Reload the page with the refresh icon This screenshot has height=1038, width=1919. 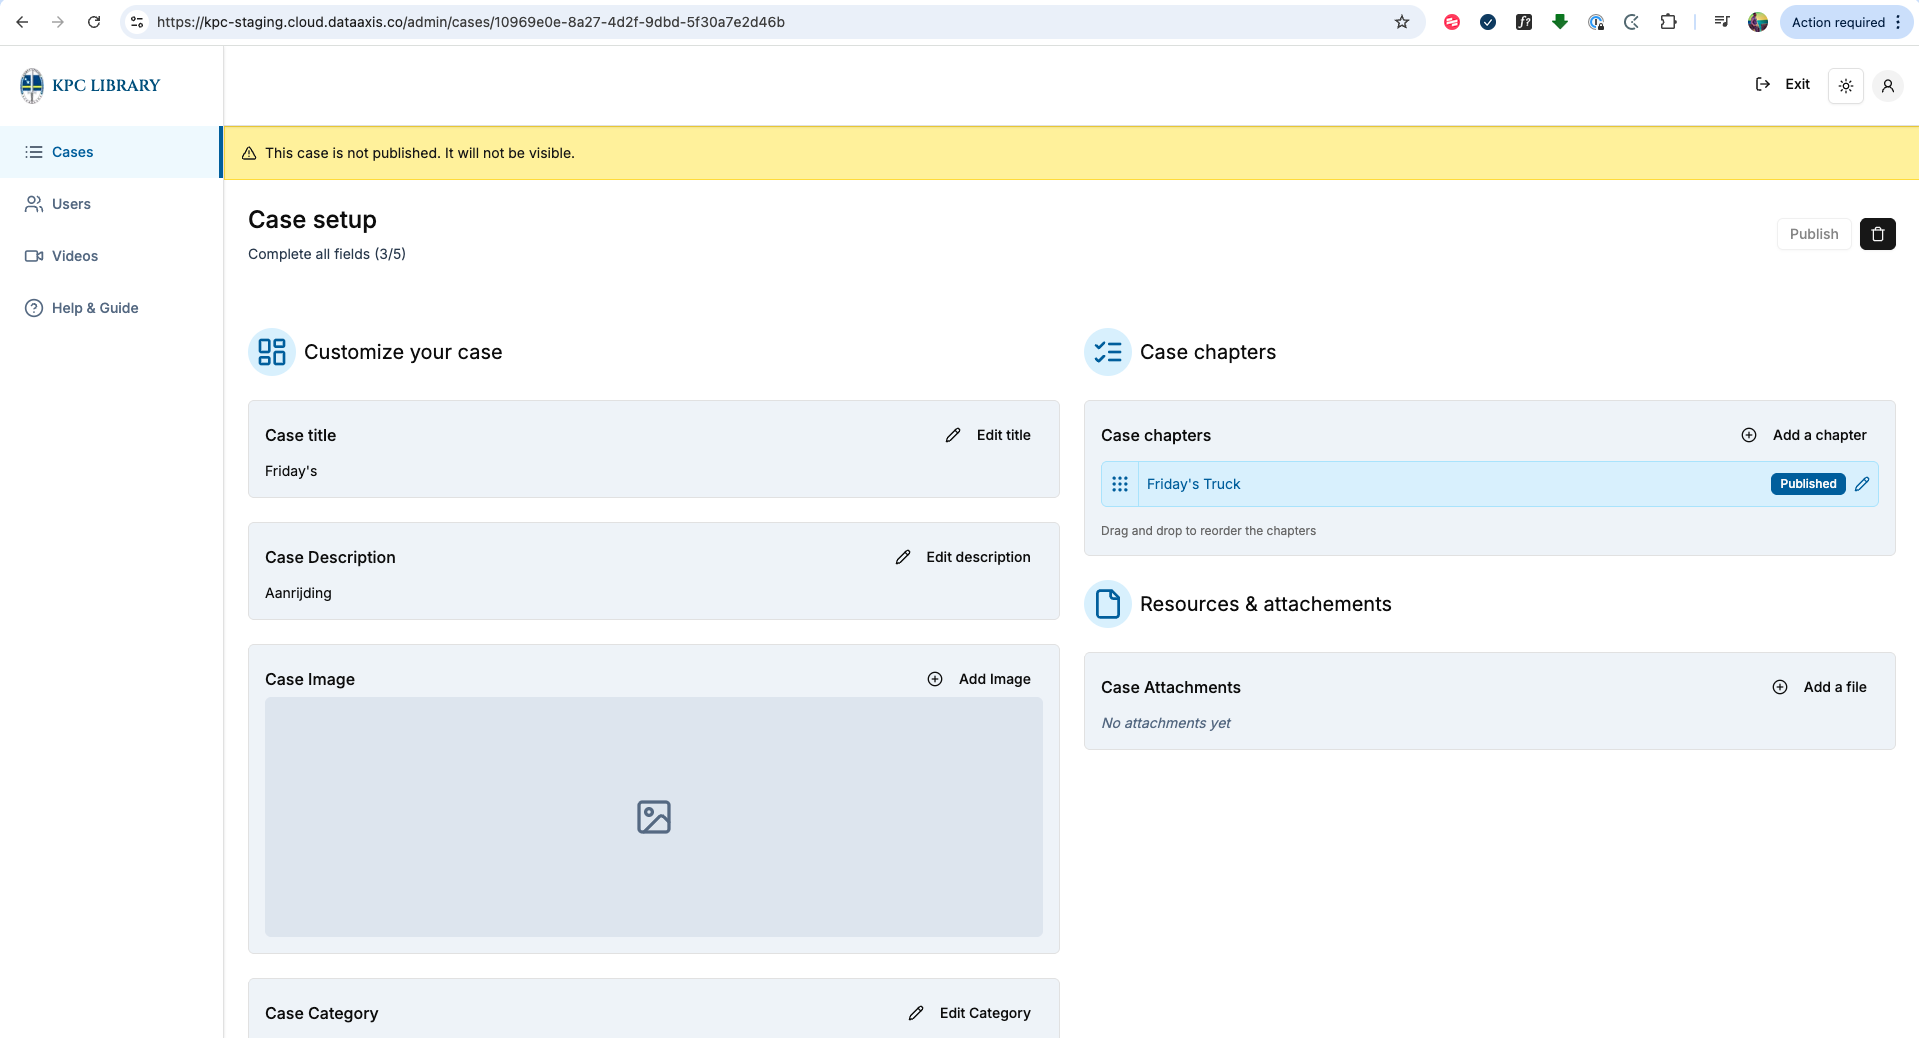tap(94, 22)
